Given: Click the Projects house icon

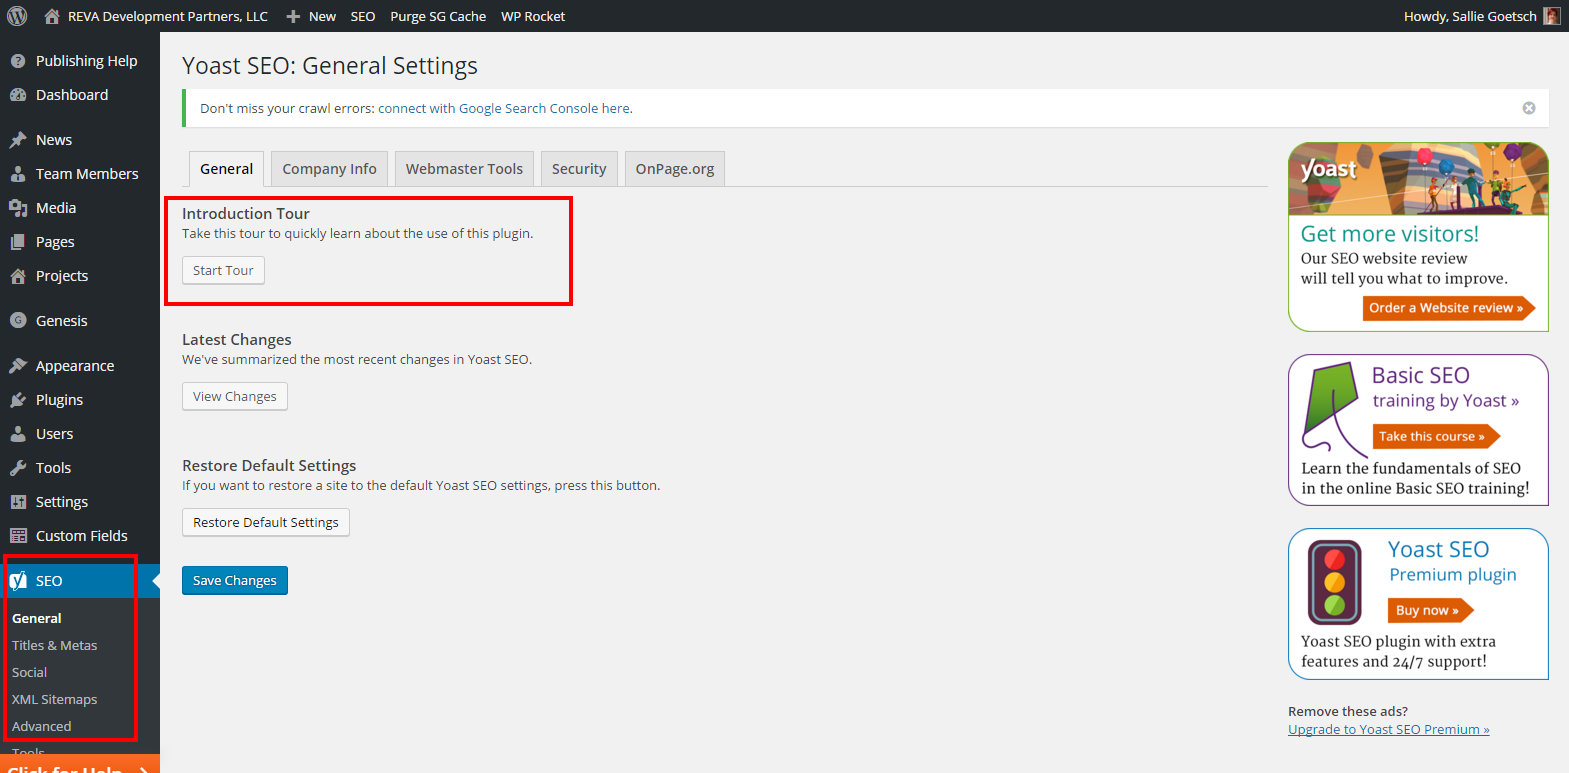Looking at the screenshot, I should pos(18,276).
